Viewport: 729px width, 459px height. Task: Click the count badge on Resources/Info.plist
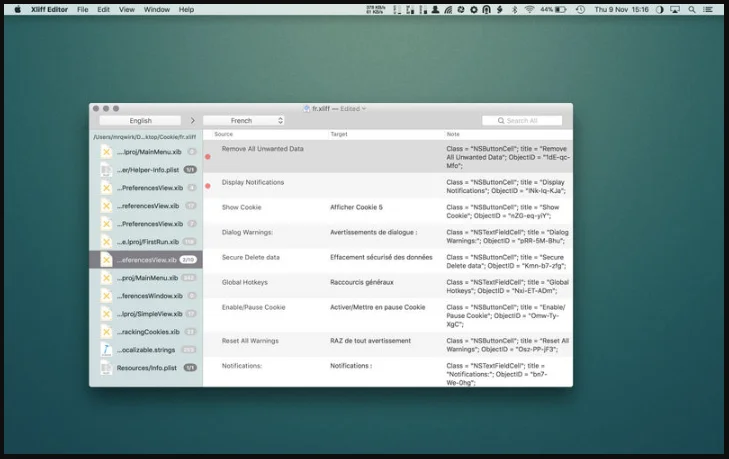pyautogui.click(x=190, y=368)
